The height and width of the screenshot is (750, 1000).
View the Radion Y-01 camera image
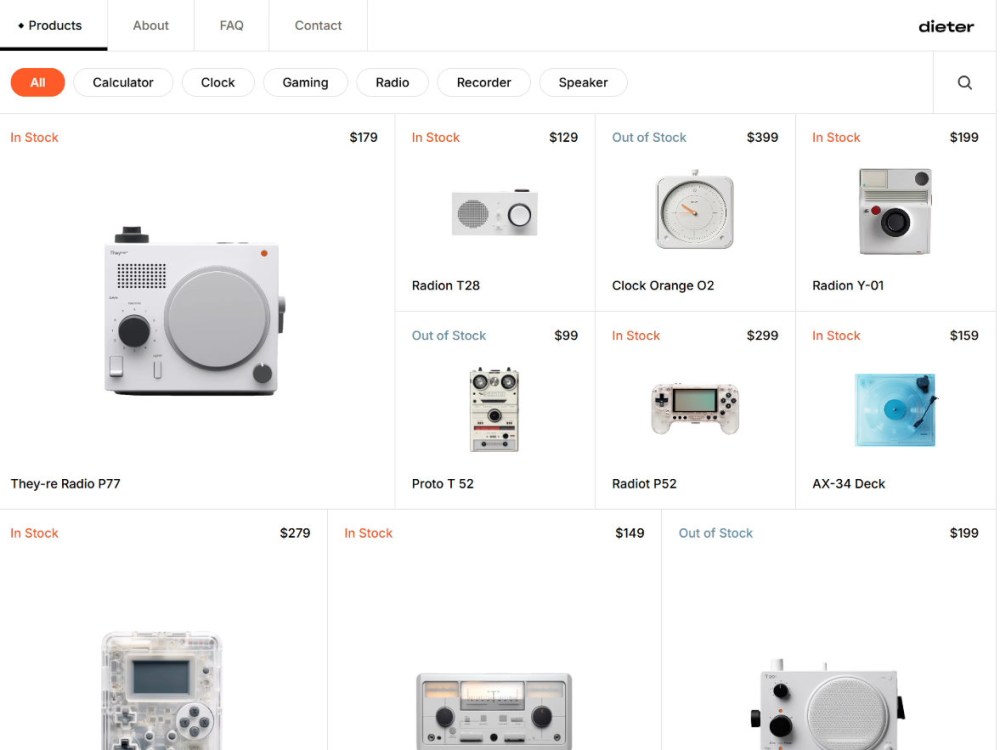click(x=895, y=211)
